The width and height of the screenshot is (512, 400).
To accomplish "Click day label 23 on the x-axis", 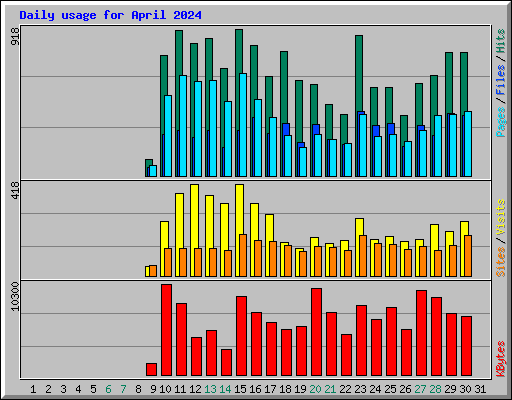I will coord(360,389).
